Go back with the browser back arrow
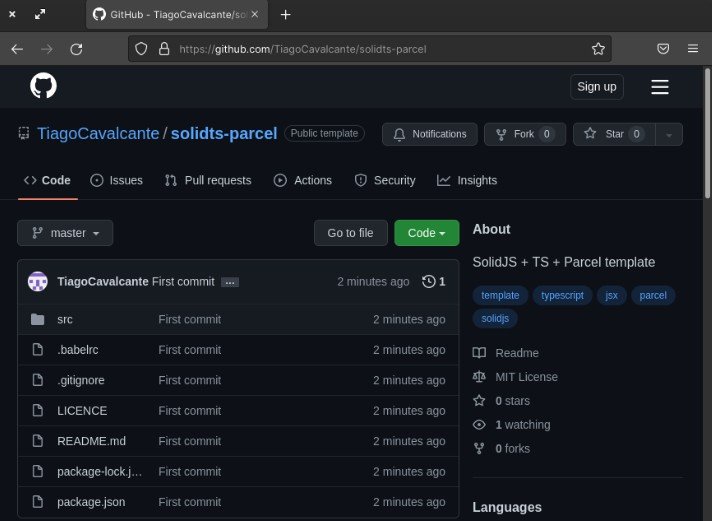Image resolution: width=712 pixels, height=521 pixels. pyautogui.click(x=17, y=49)
